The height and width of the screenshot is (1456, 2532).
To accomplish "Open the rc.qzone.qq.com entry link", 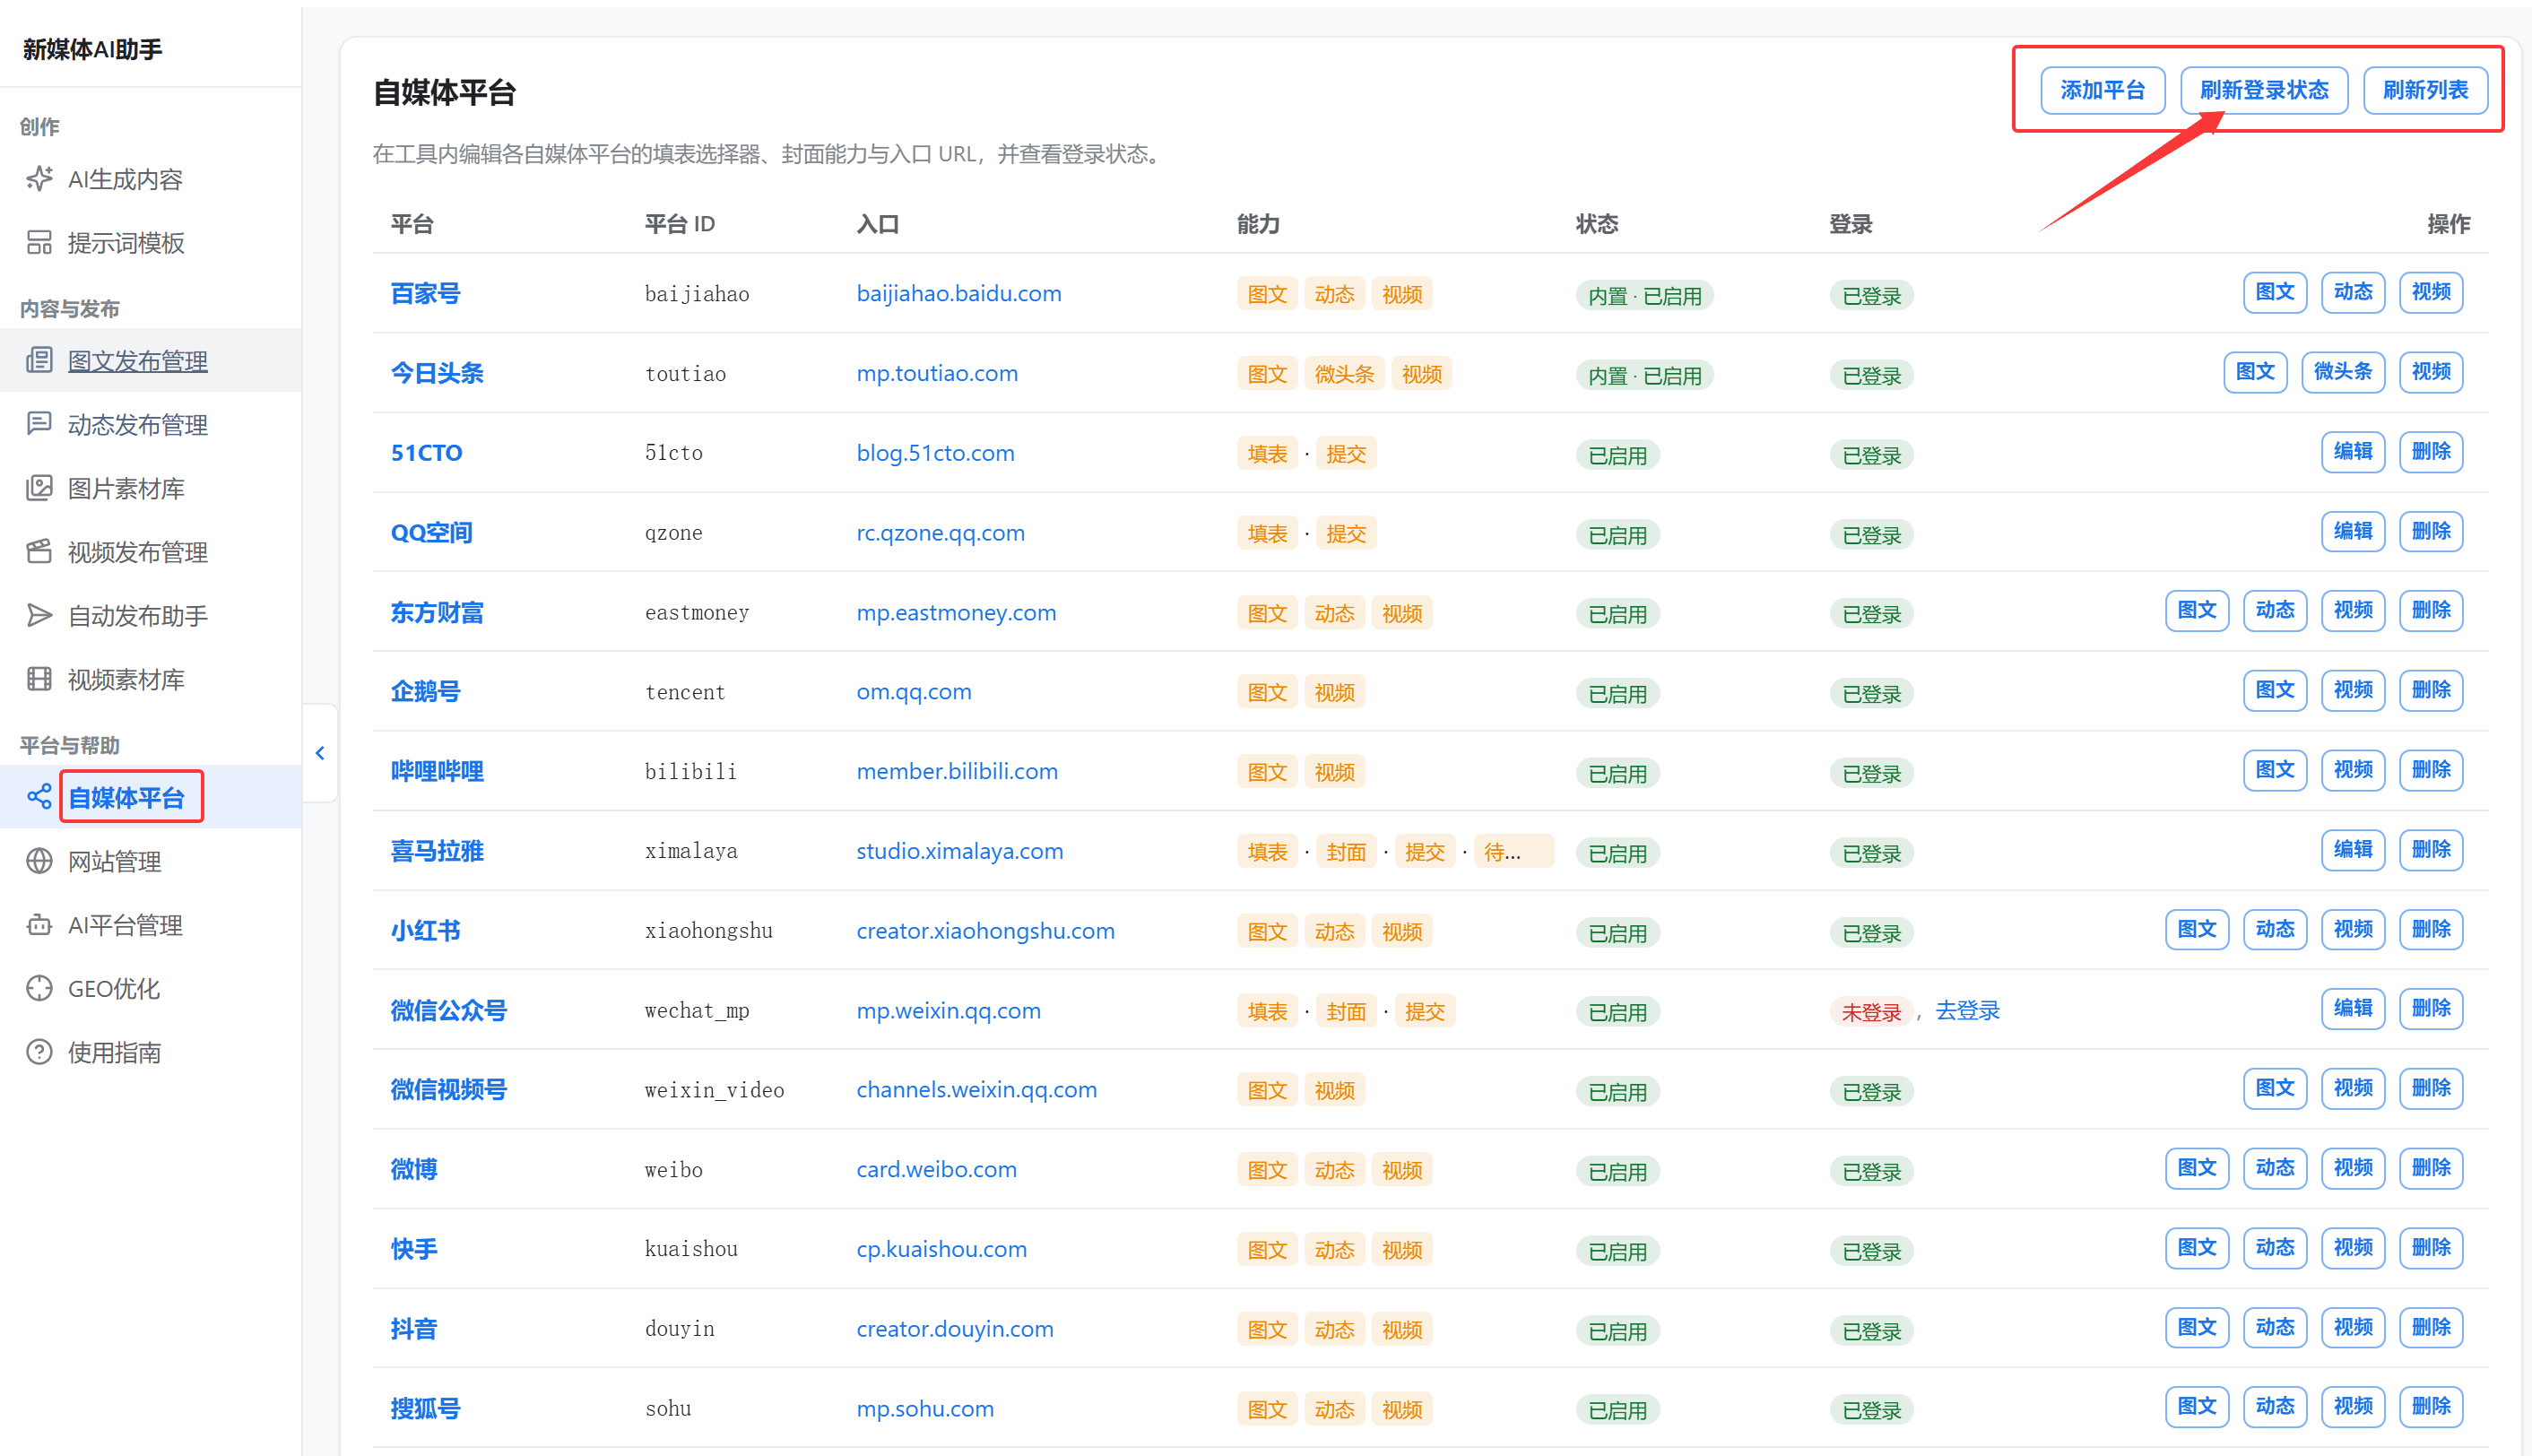I will click(x=941, y=533).
